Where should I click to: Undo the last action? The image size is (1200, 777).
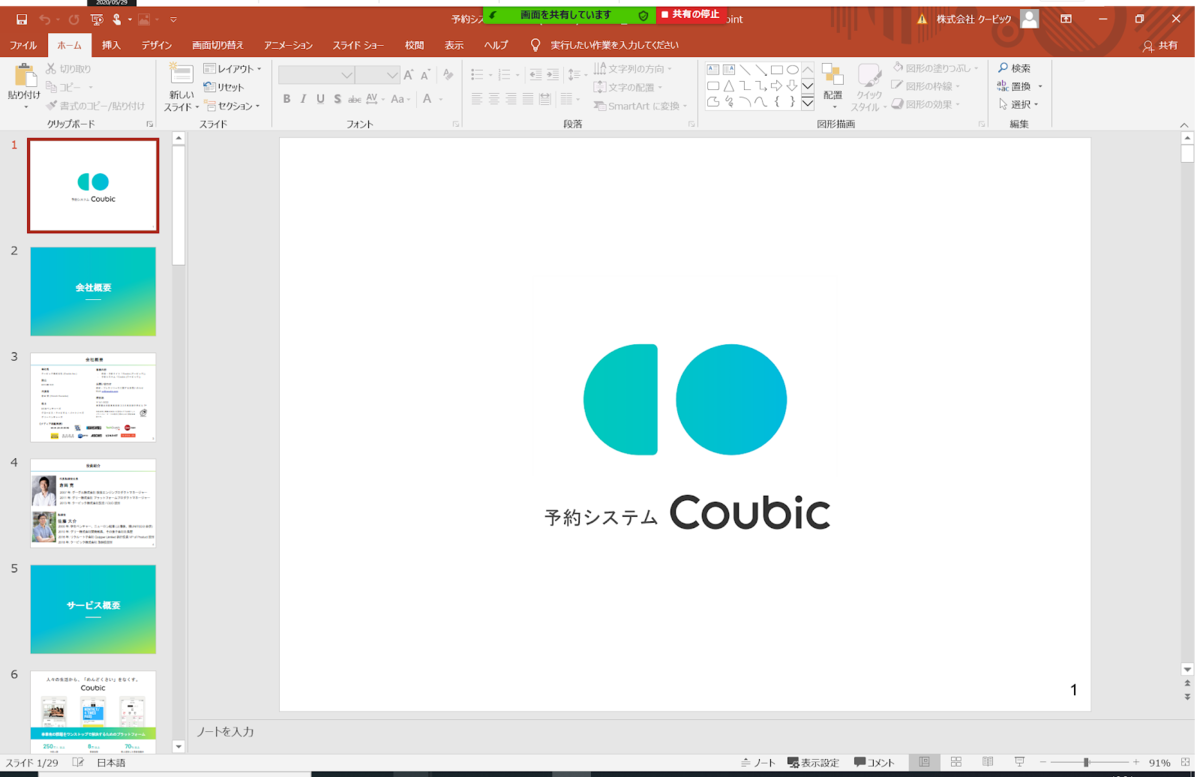[45, 19]
